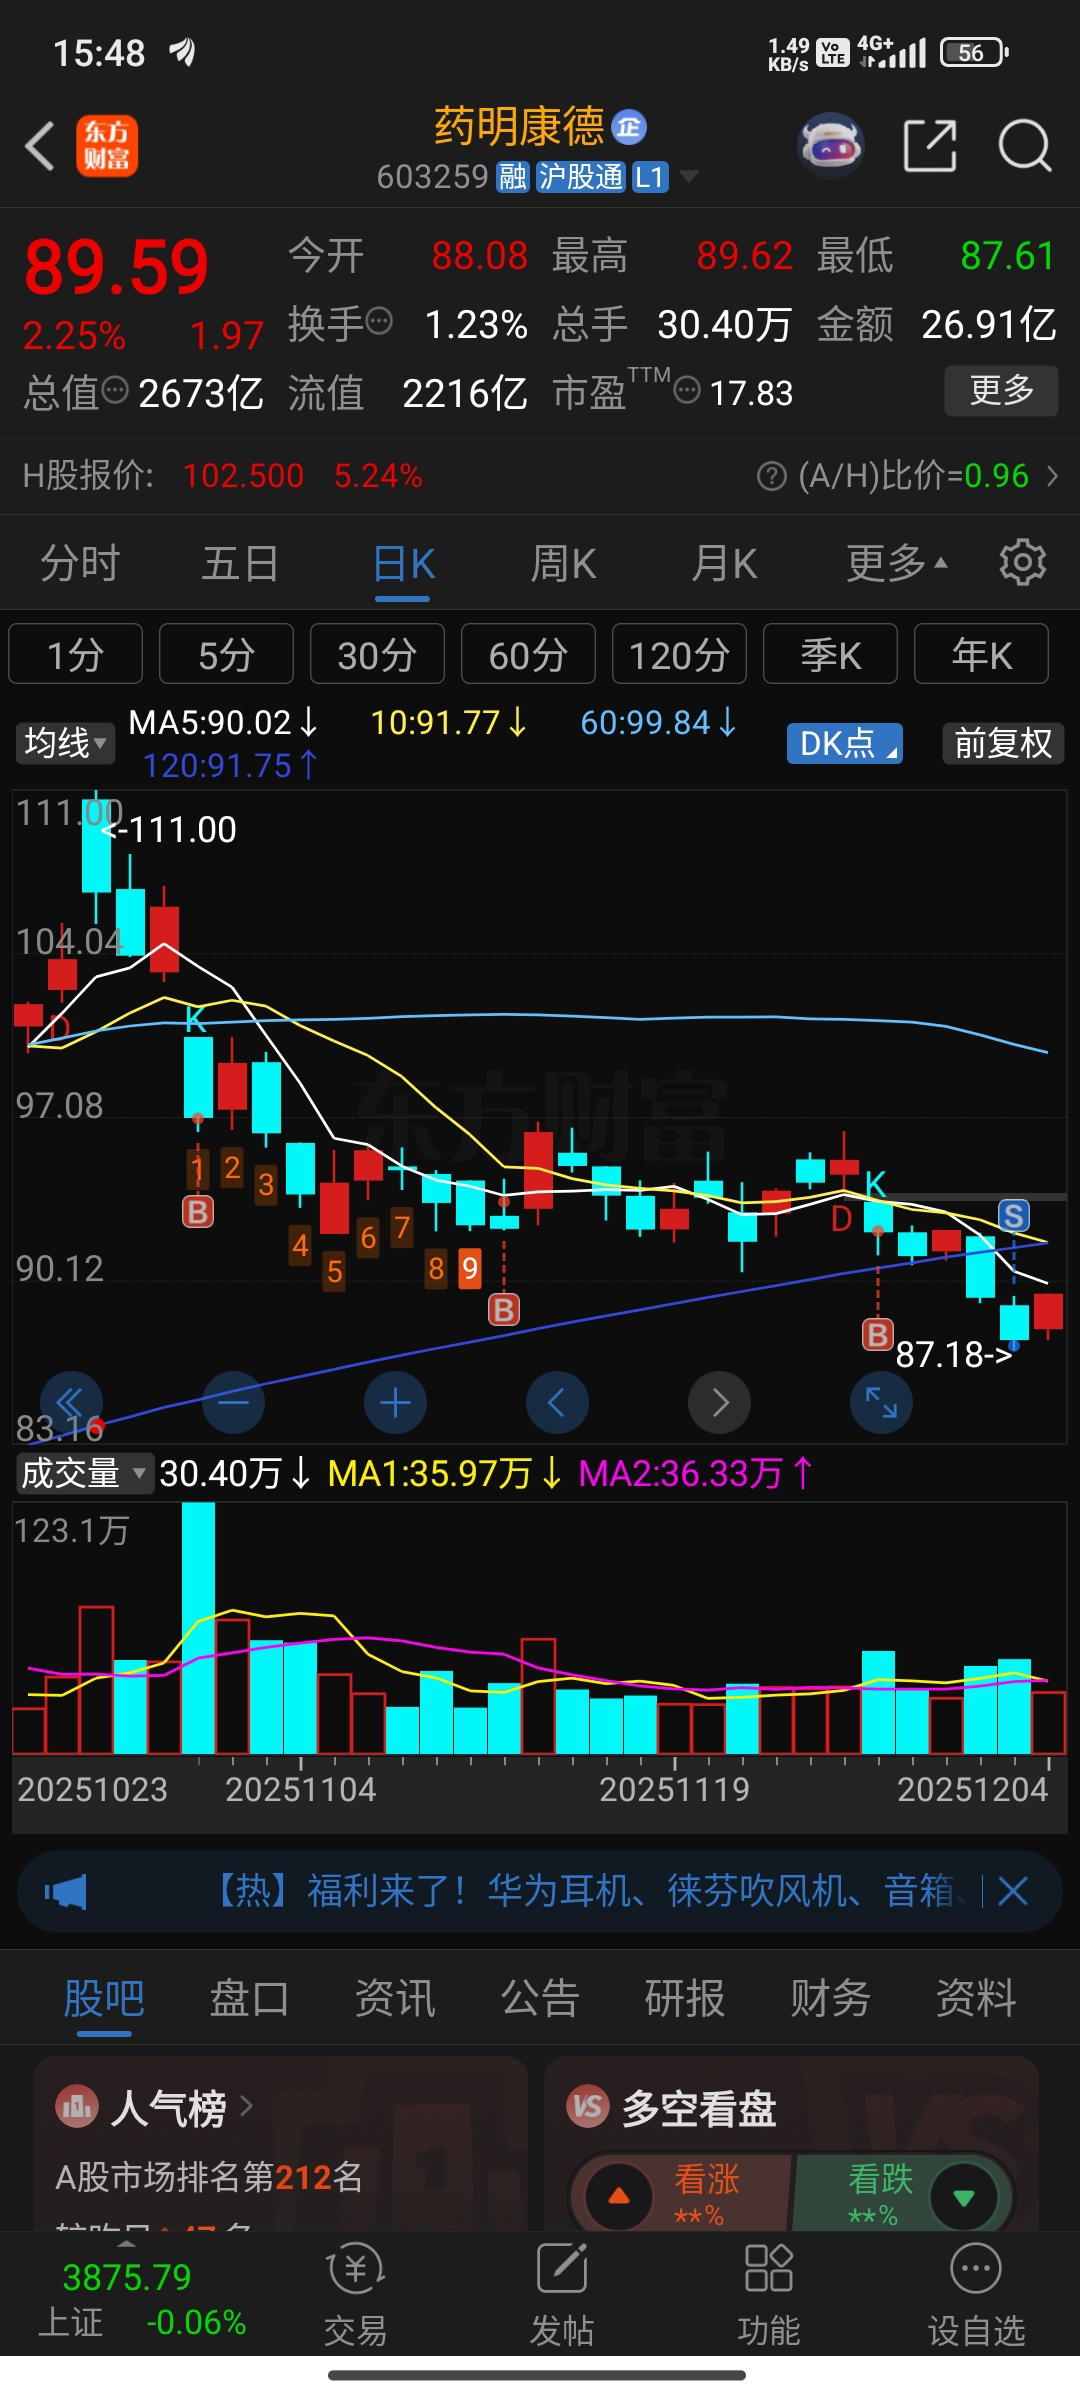Open the 公告 tab
The image size is (1080, 2400).
click(x=540, y=1998)
